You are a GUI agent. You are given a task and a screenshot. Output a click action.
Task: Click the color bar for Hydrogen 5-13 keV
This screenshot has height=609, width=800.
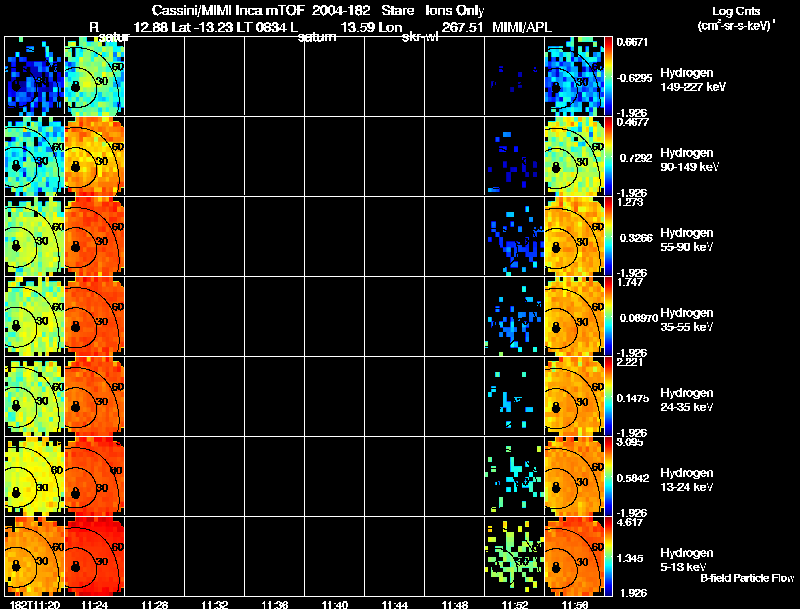point(608,556)
